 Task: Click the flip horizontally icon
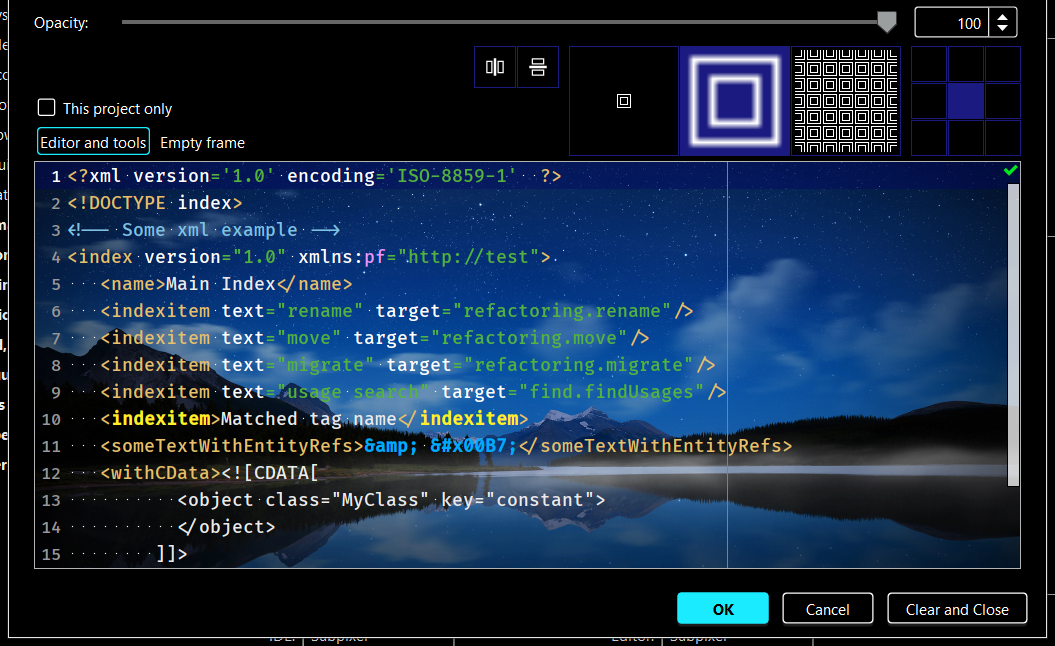pyautogui.click(x=495, y=68)
